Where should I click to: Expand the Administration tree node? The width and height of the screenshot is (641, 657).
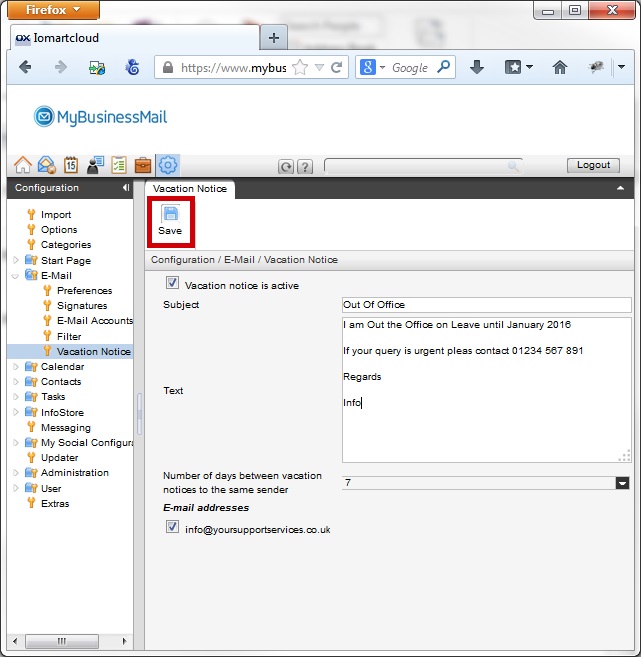pyautogui.click(x=15, y=473)
